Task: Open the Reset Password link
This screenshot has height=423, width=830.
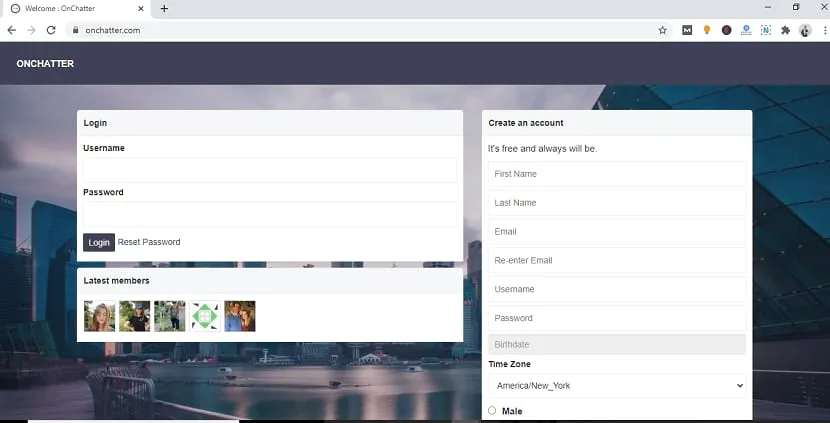Action: coord(149,242)
